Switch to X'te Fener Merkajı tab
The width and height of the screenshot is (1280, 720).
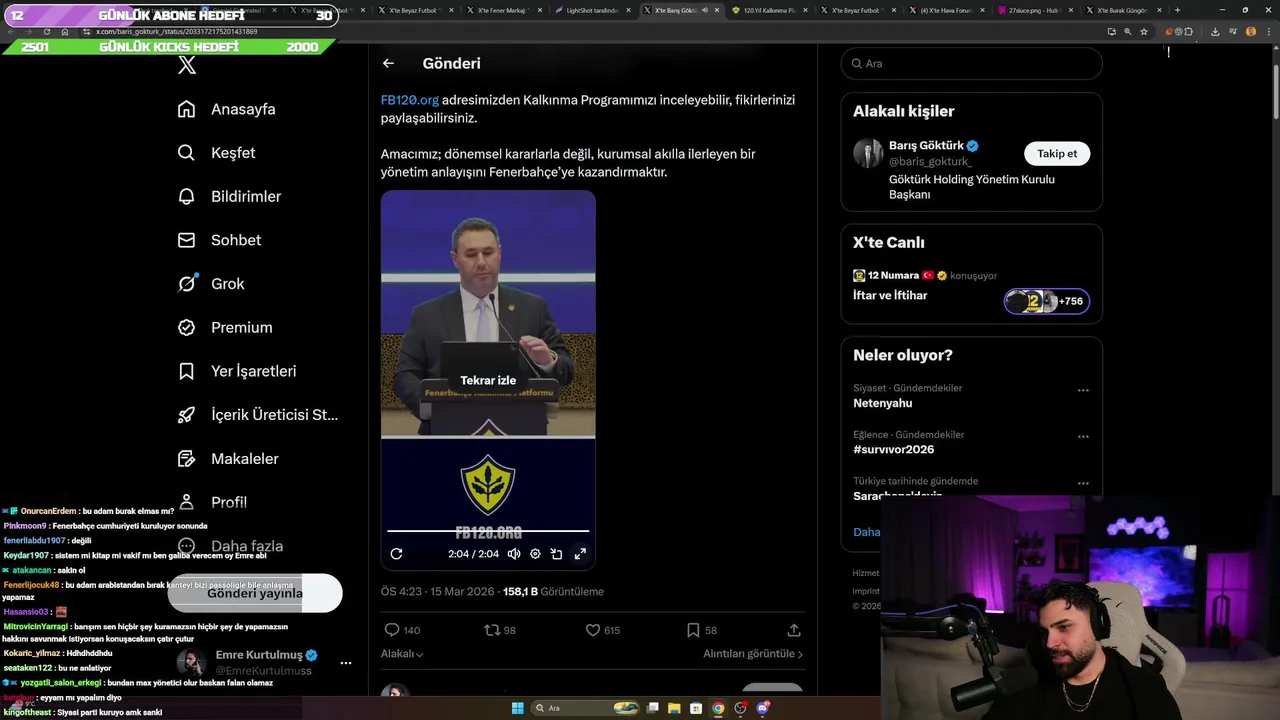tap(502, 10)
